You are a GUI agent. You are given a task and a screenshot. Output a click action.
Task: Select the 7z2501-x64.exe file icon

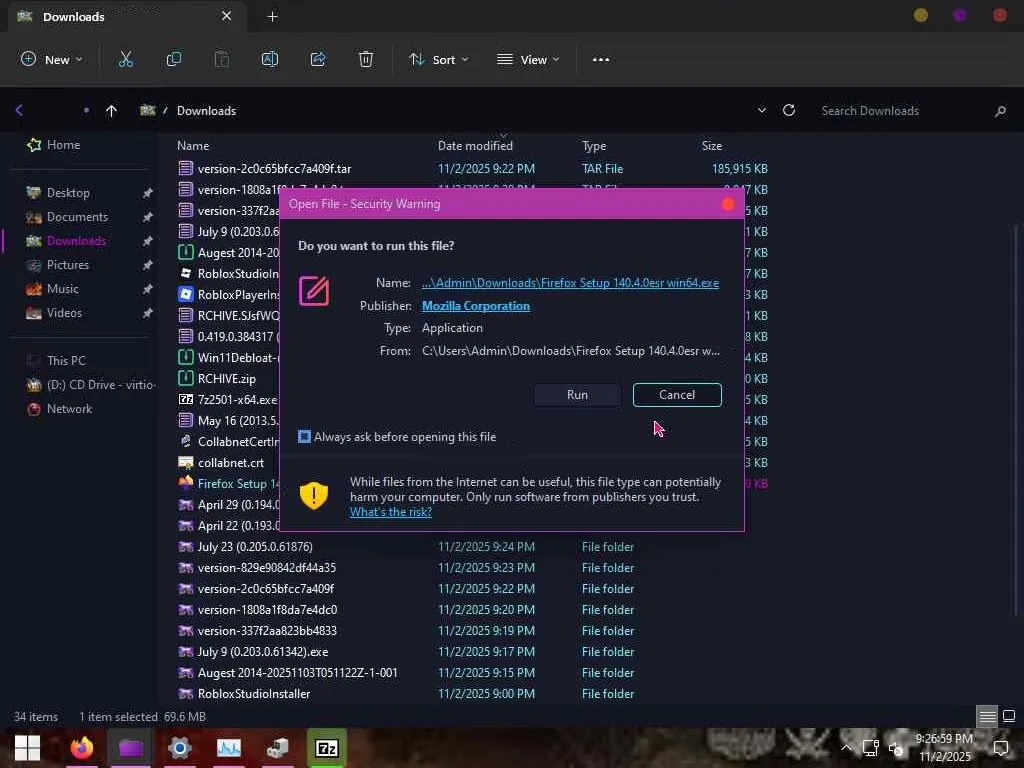186,399
